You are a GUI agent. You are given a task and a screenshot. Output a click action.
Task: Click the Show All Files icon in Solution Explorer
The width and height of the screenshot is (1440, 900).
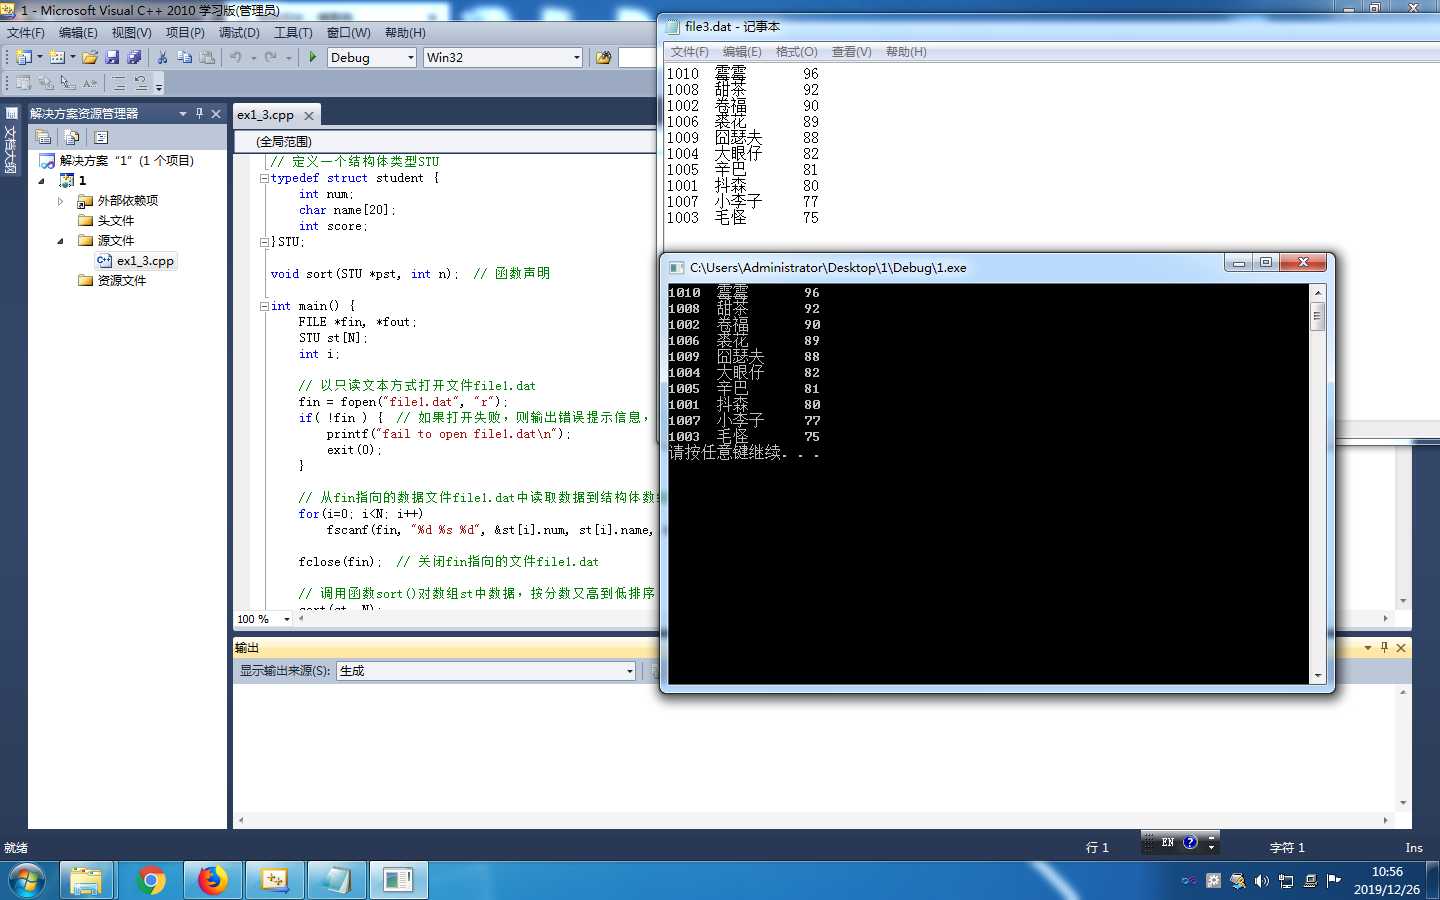(x=71, y=137)
